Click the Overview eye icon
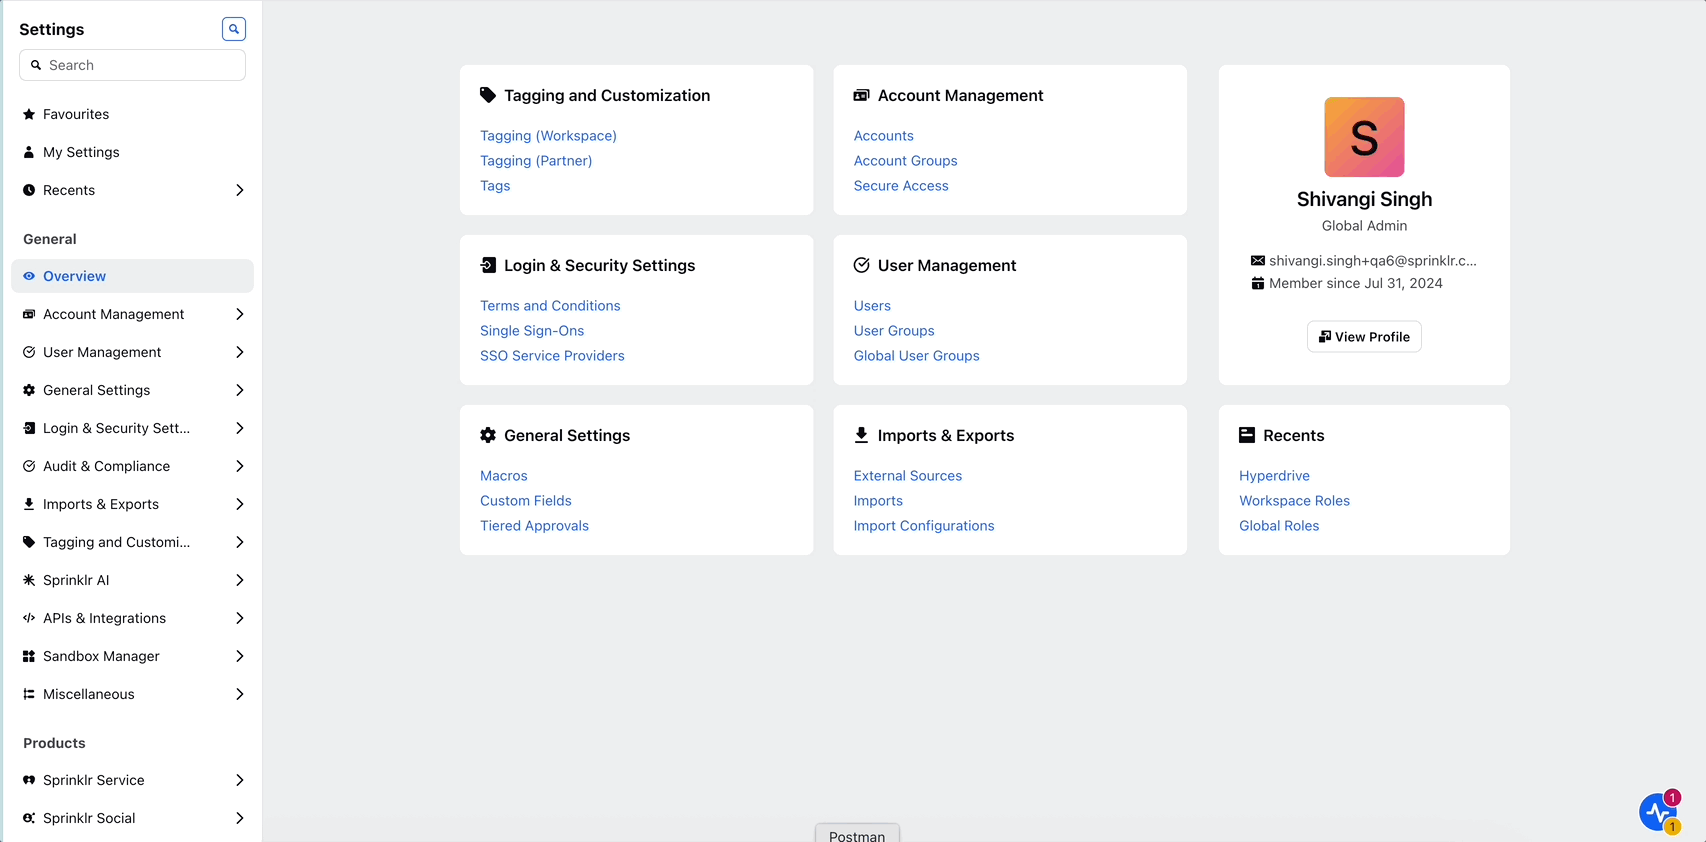Viewport: 1706px width, 842px height. point(29,276)
